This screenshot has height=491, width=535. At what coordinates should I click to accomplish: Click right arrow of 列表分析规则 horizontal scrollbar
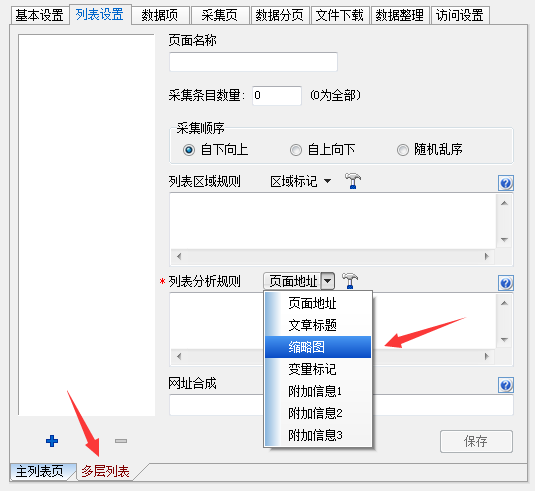point(487,357)
